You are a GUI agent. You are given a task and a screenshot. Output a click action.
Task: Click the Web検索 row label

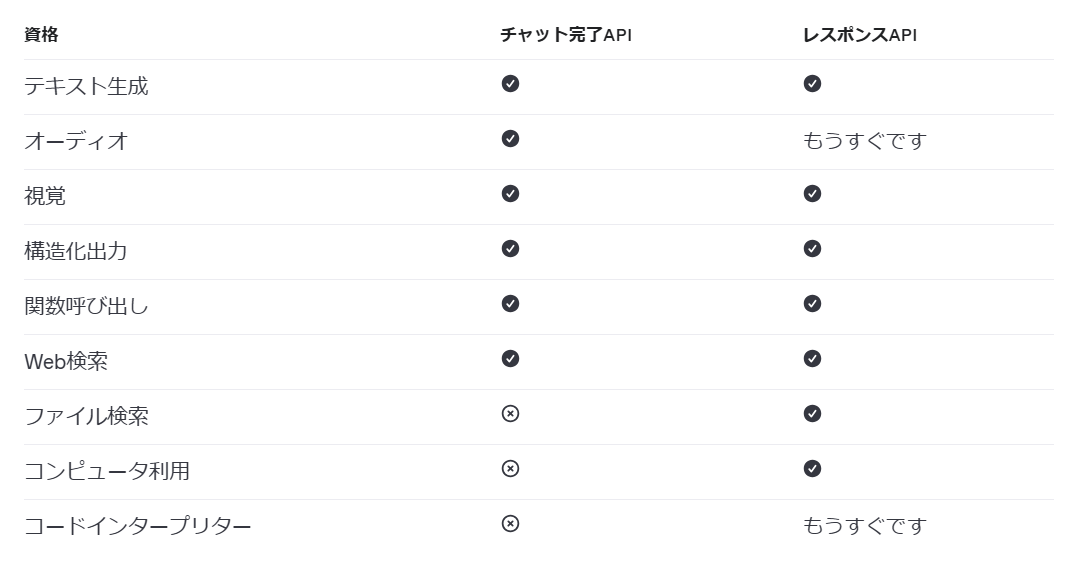pyautogui.click(x=66, y=361)
